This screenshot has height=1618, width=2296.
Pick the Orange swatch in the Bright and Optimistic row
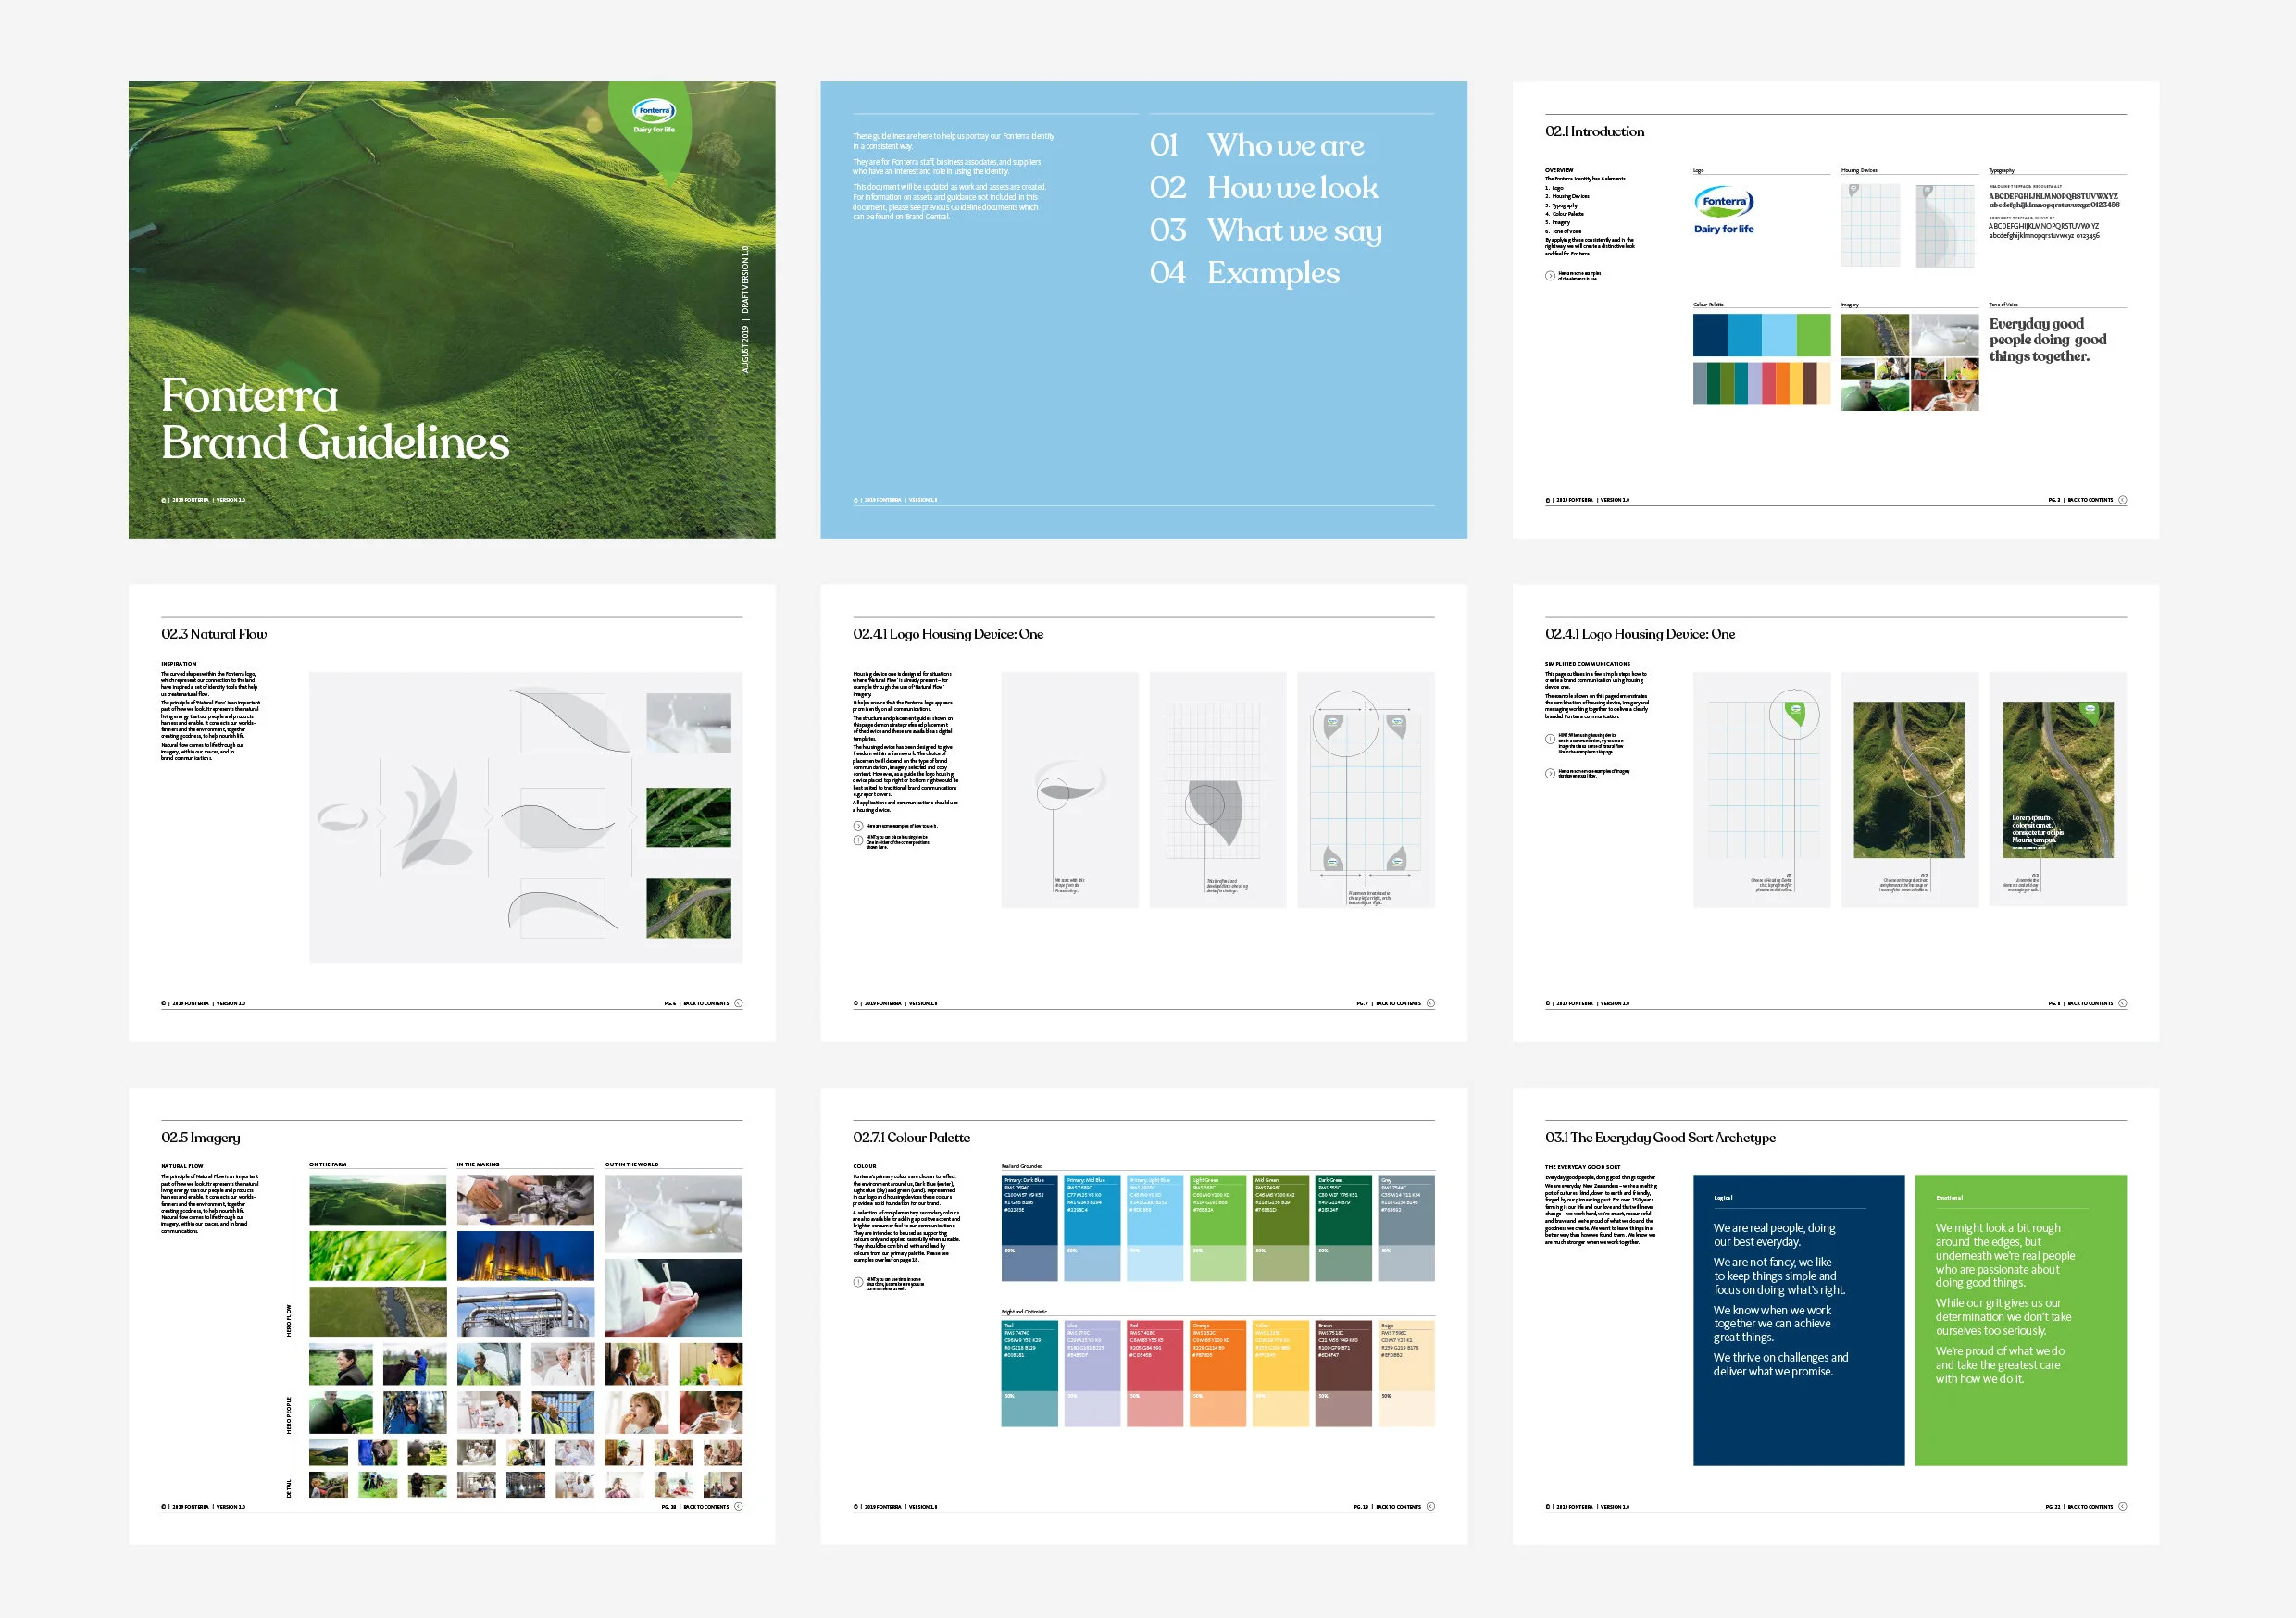pyautogui.click(x=1217, y=1356)
